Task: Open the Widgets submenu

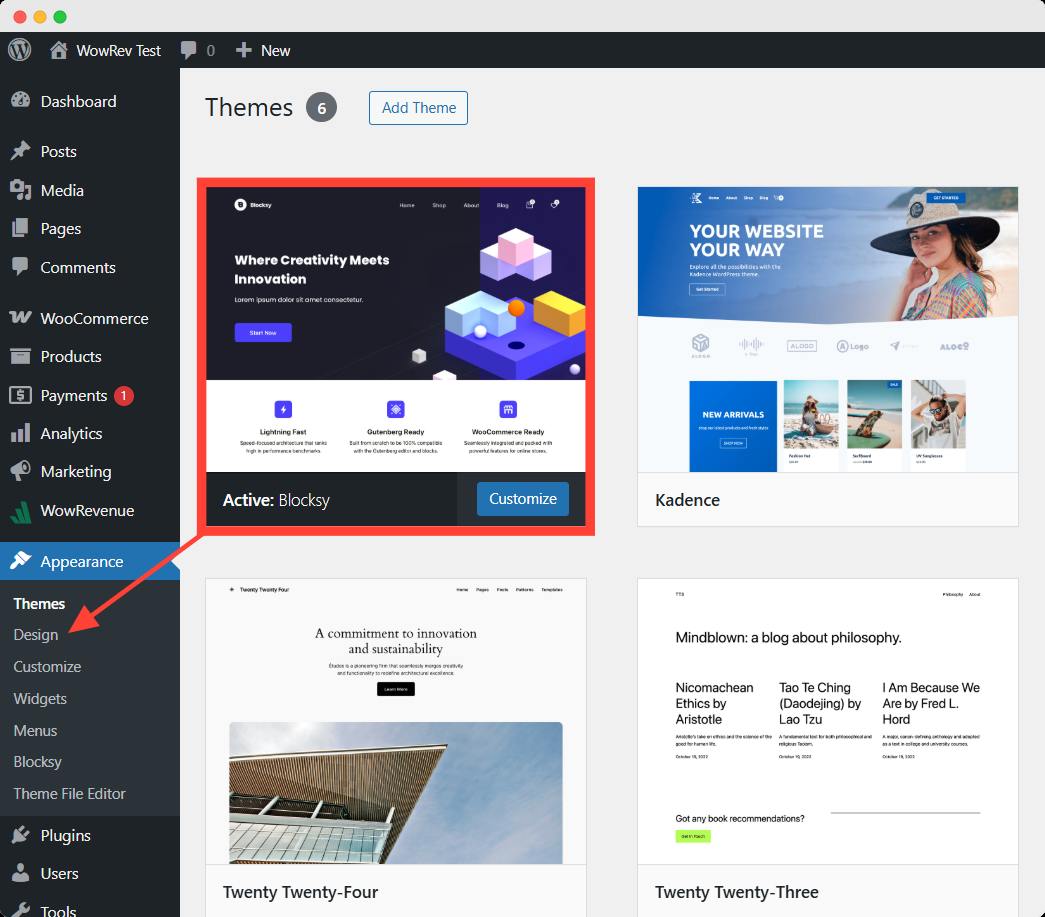Action: point(40,698)
